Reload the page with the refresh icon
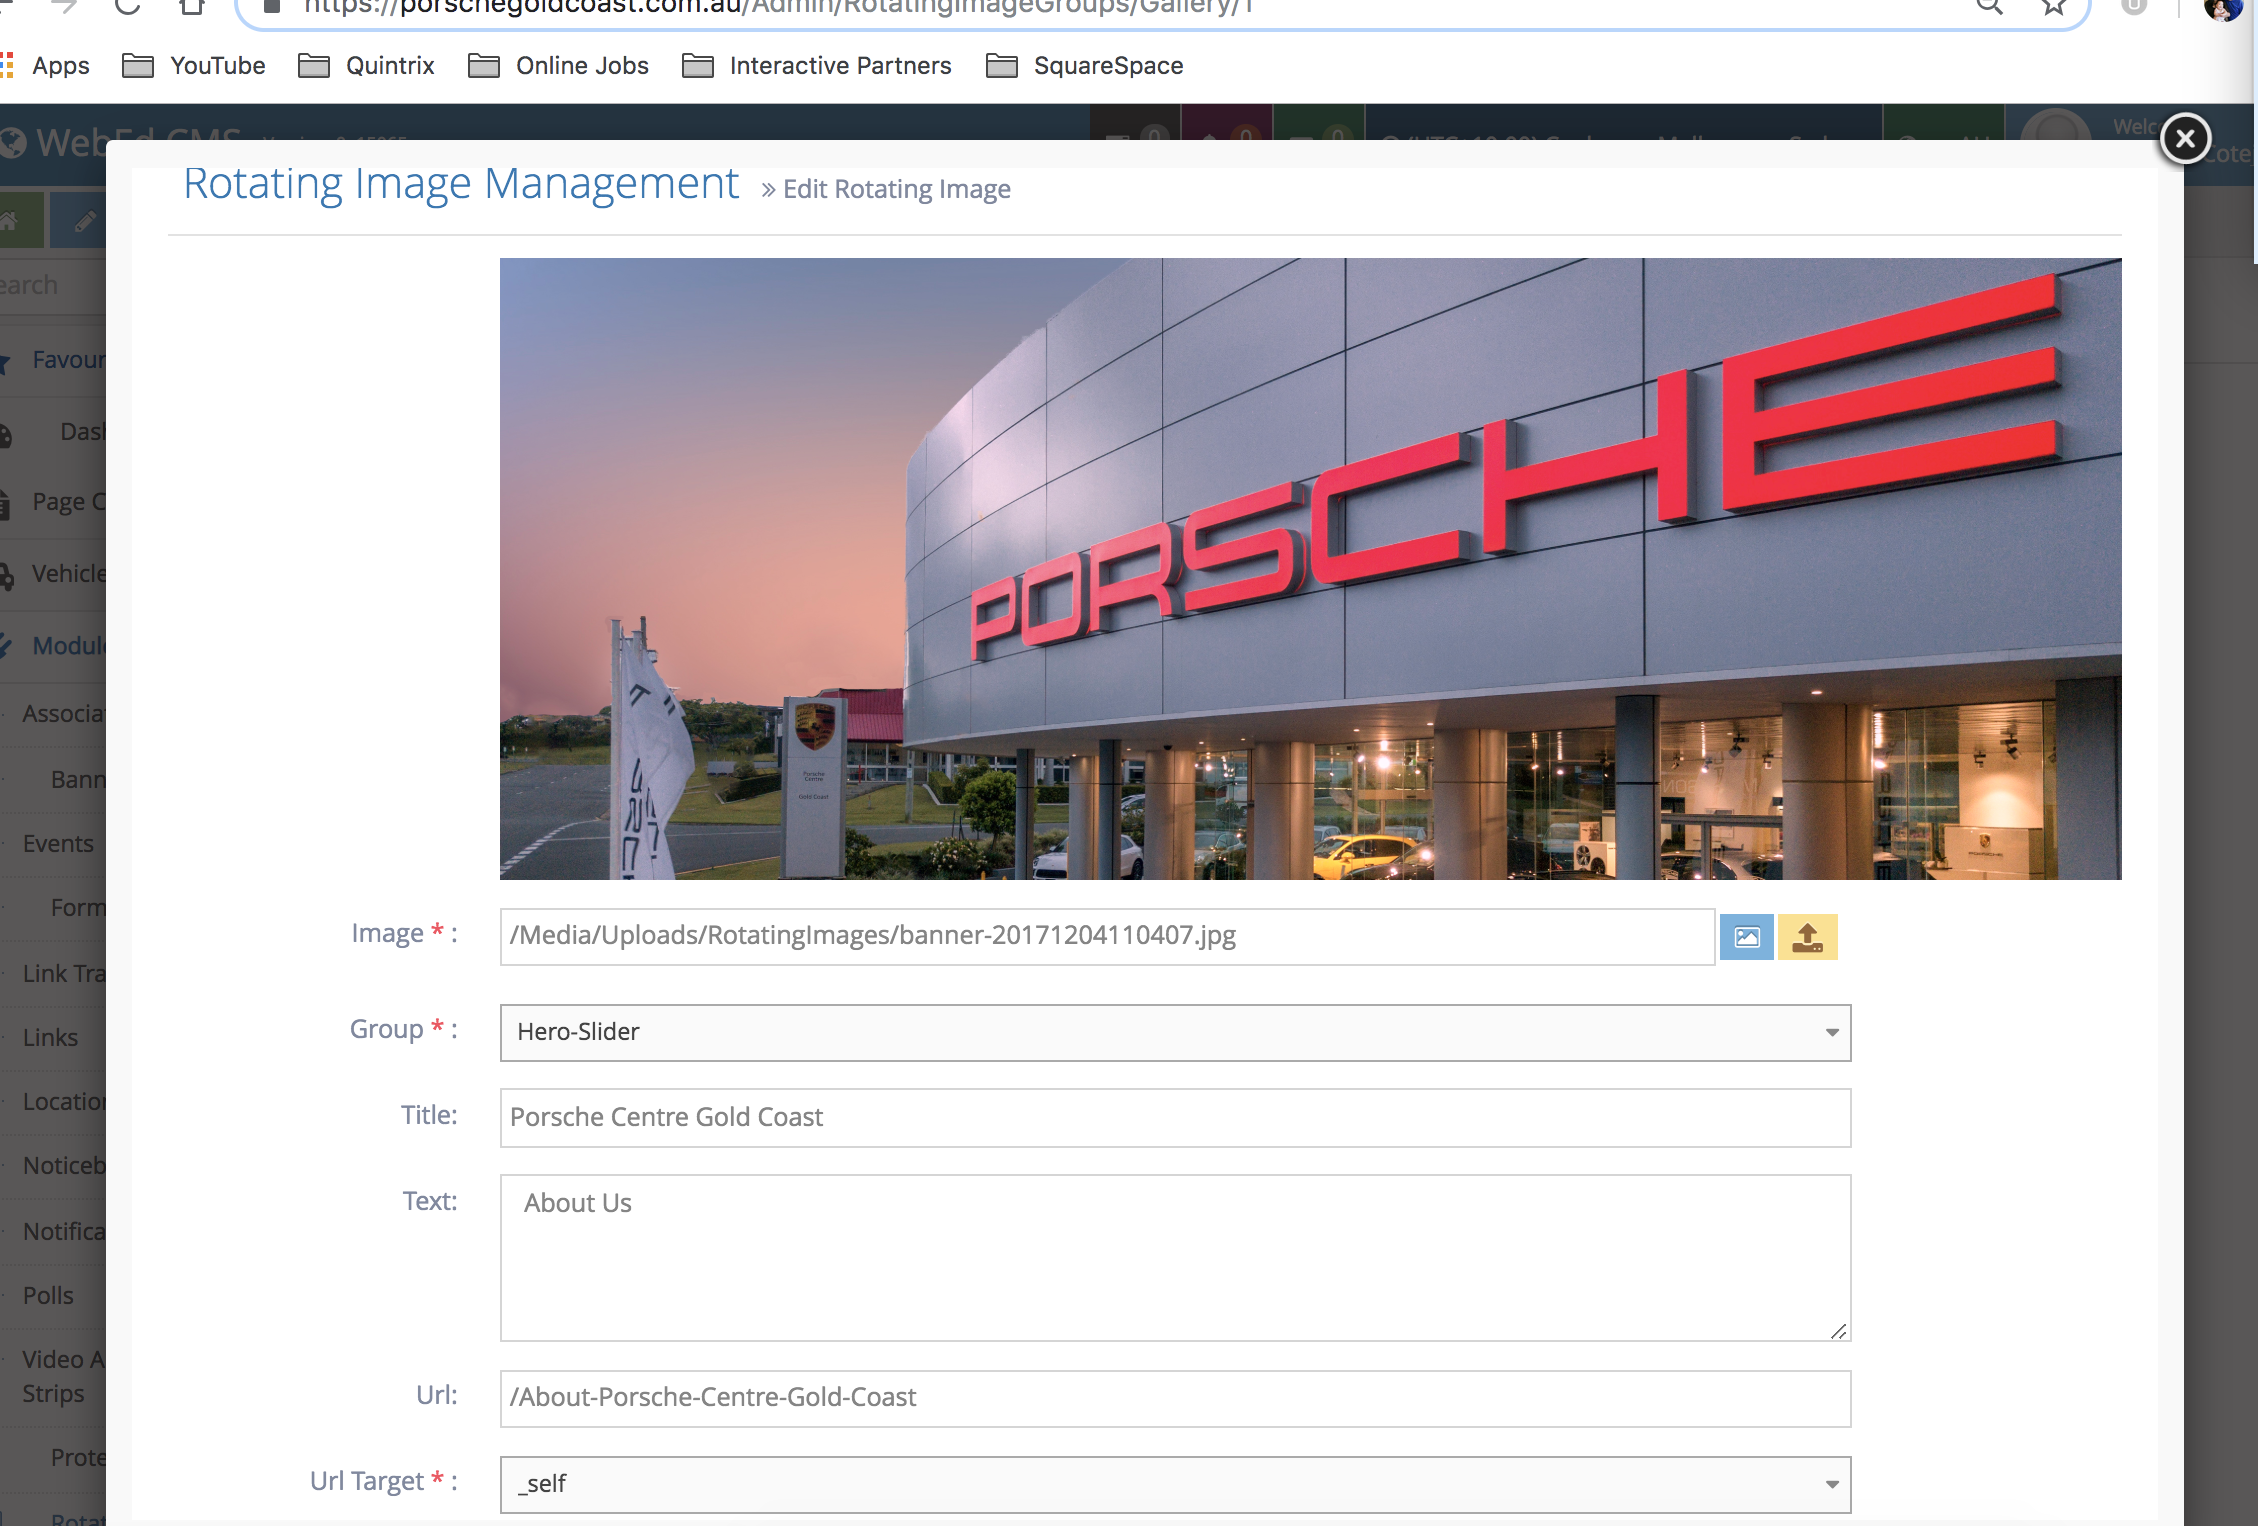Image resolution: width=2258 pixels, height=1526 pixels. click(128, 7)
